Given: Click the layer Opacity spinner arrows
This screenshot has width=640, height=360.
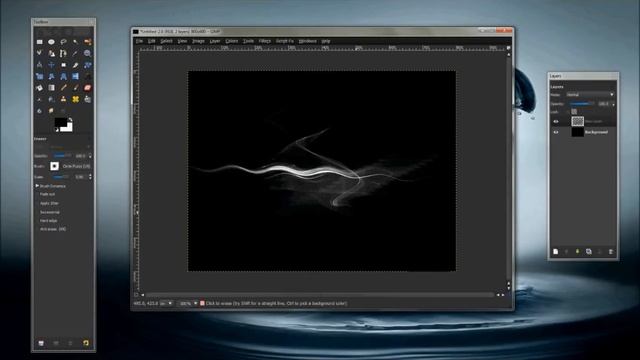Looking at the screenshot, I should 613,104.
